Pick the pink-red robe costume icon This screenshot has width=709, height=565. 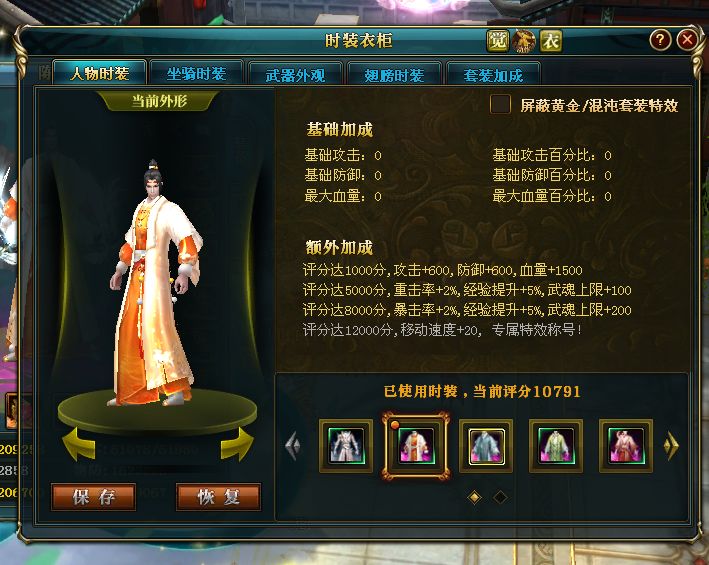(x=626, y=446)
